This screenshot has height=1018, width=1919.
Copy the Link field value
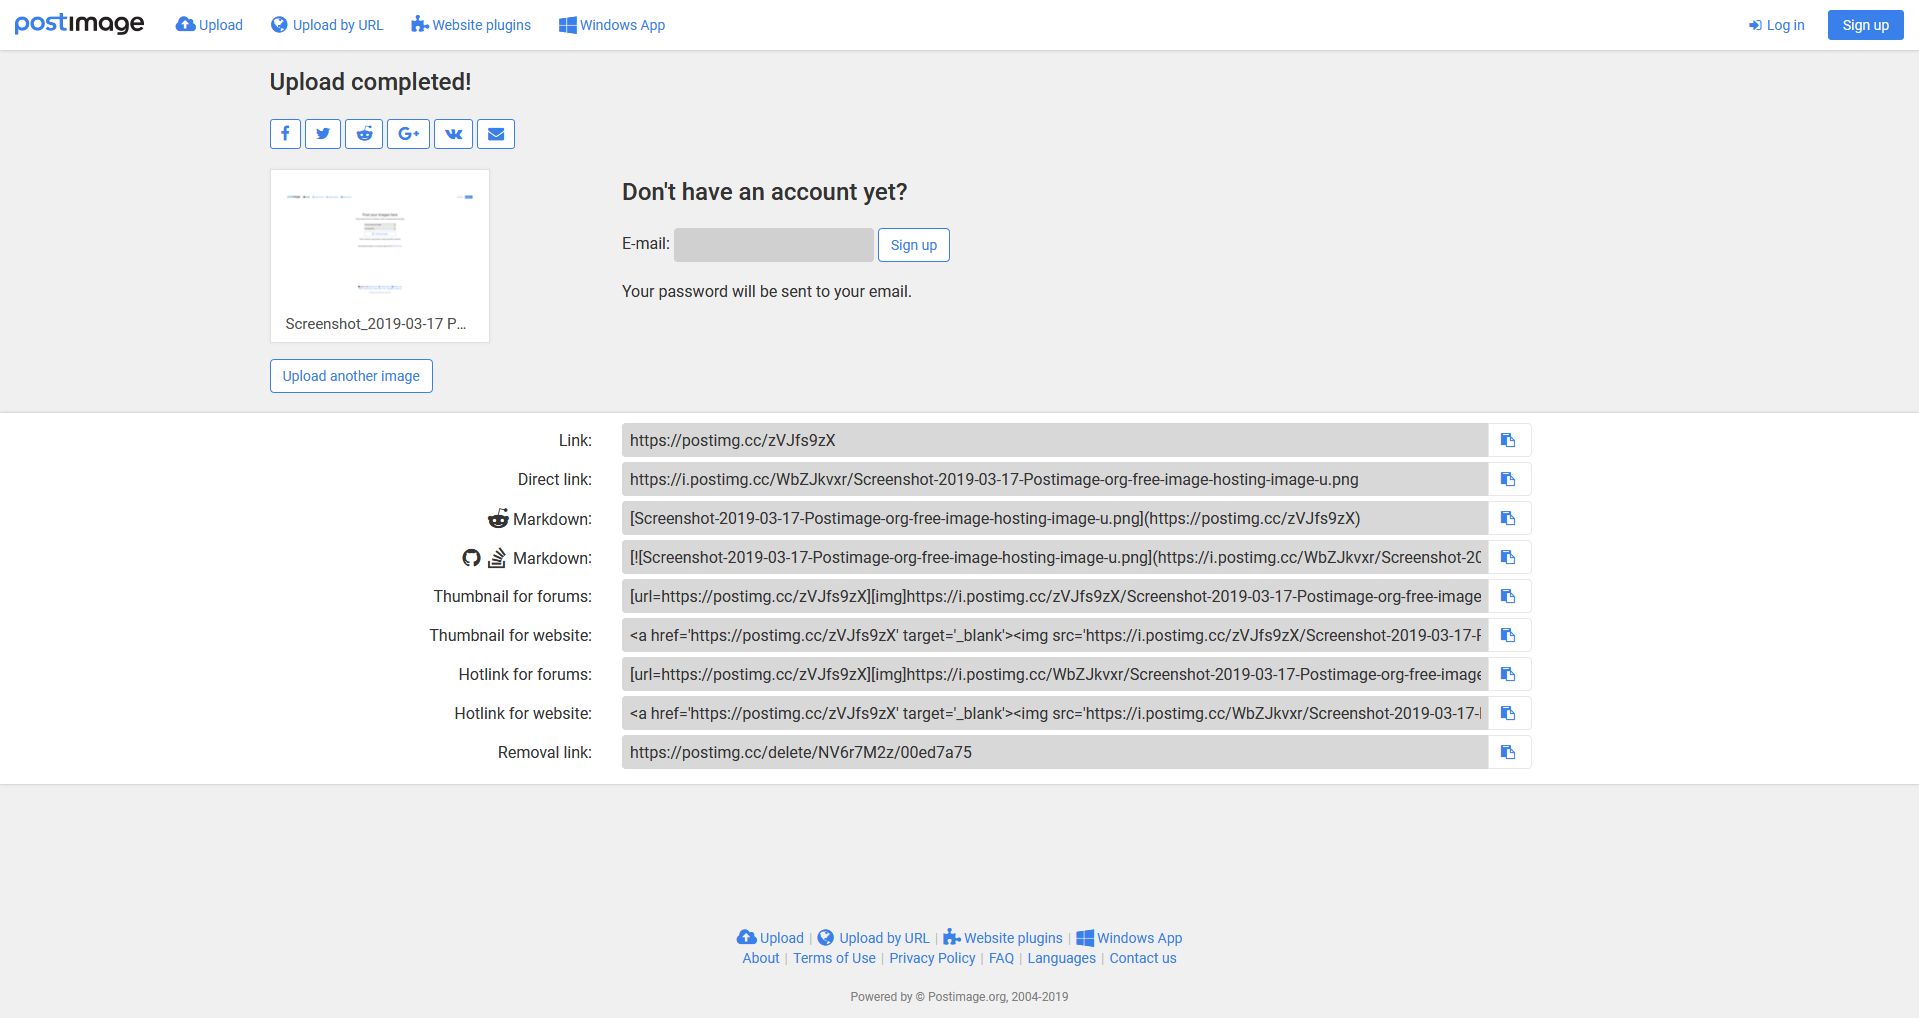click(1509, 440)
